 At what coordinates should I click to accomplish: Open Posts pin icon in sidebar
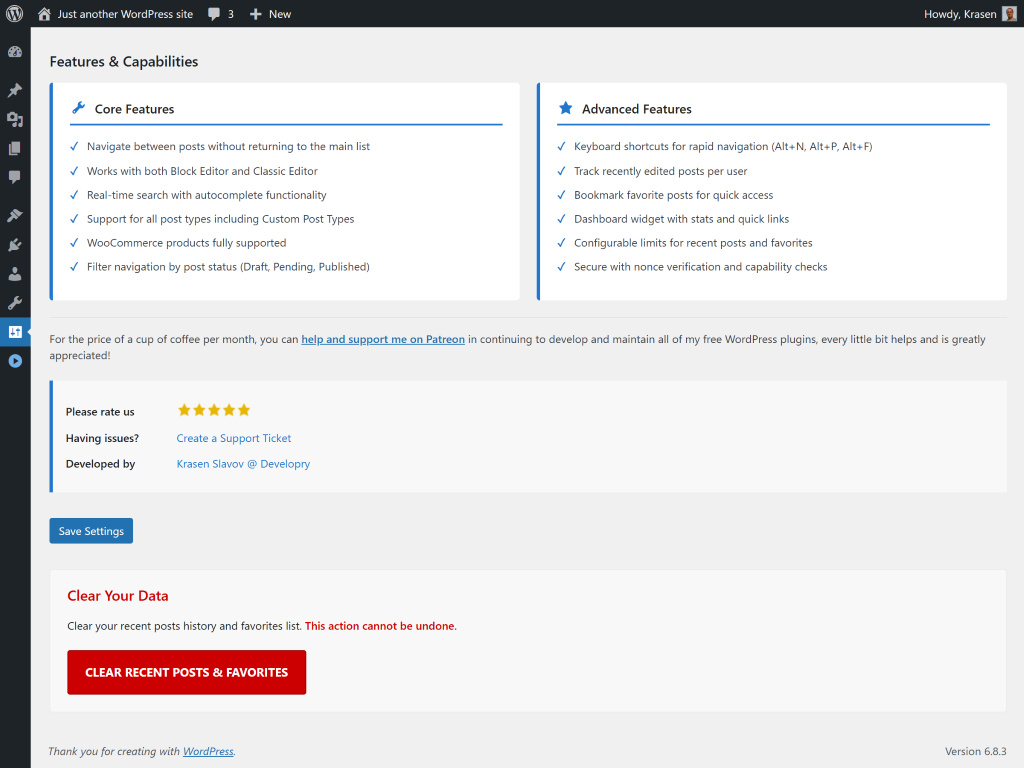pos(15,90)
